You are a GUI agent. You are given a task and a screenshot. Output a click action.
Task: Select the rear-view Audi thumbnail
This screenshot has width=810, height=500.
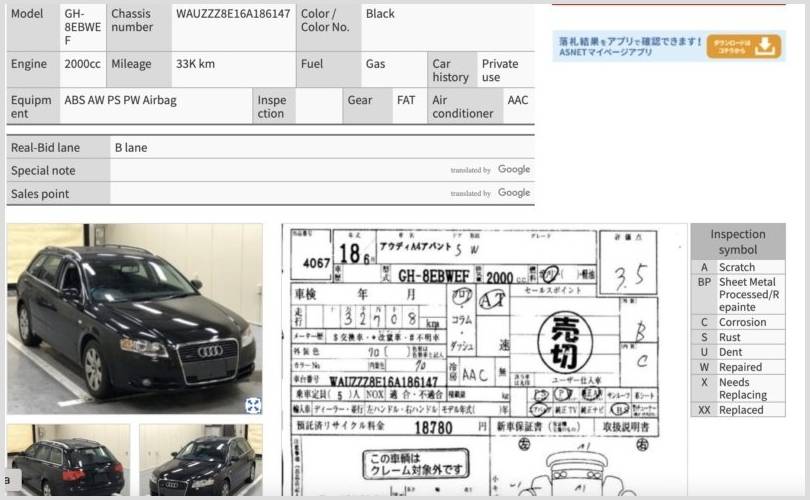pos(68,460)
